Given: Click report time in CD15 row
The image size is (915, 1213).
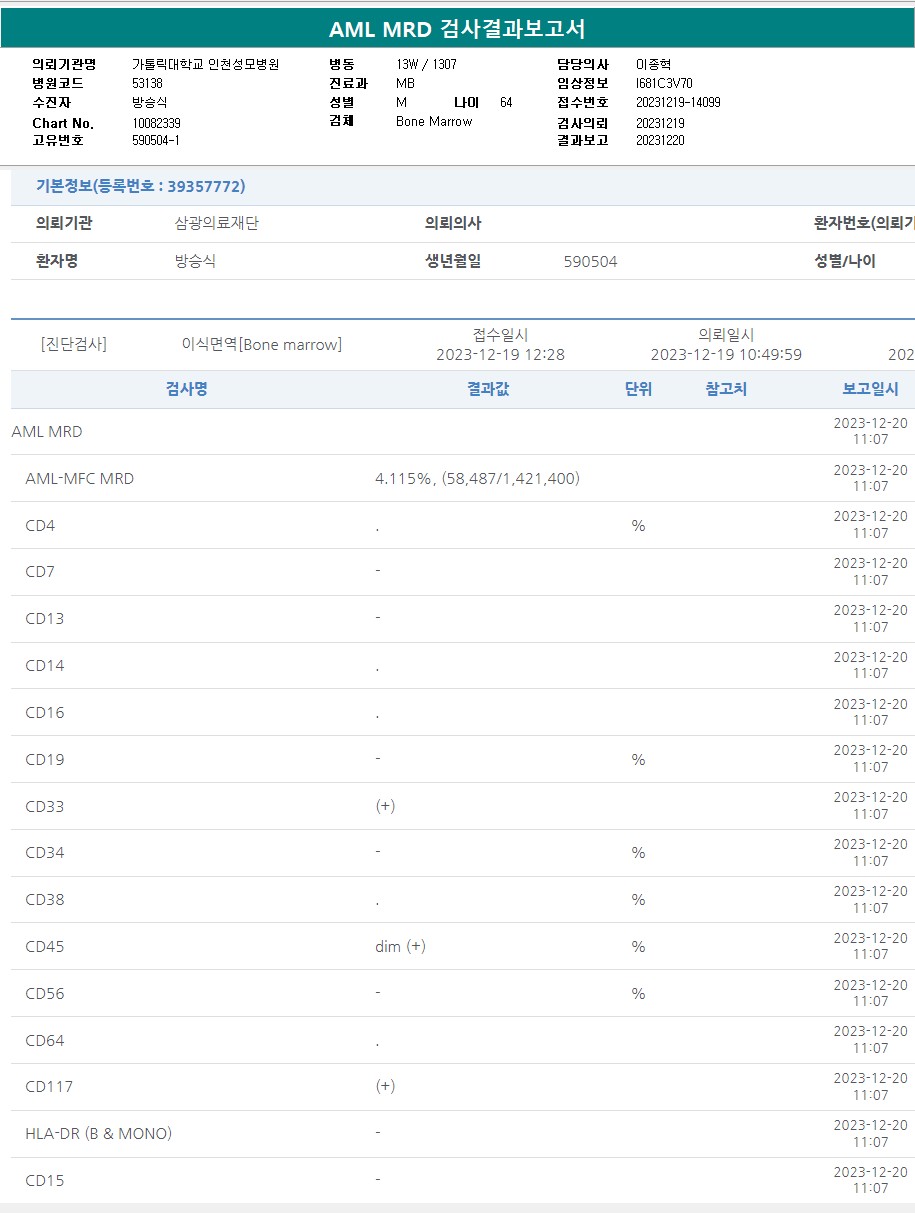Looking at the screenshot, I should click(x=871, y=1180).
